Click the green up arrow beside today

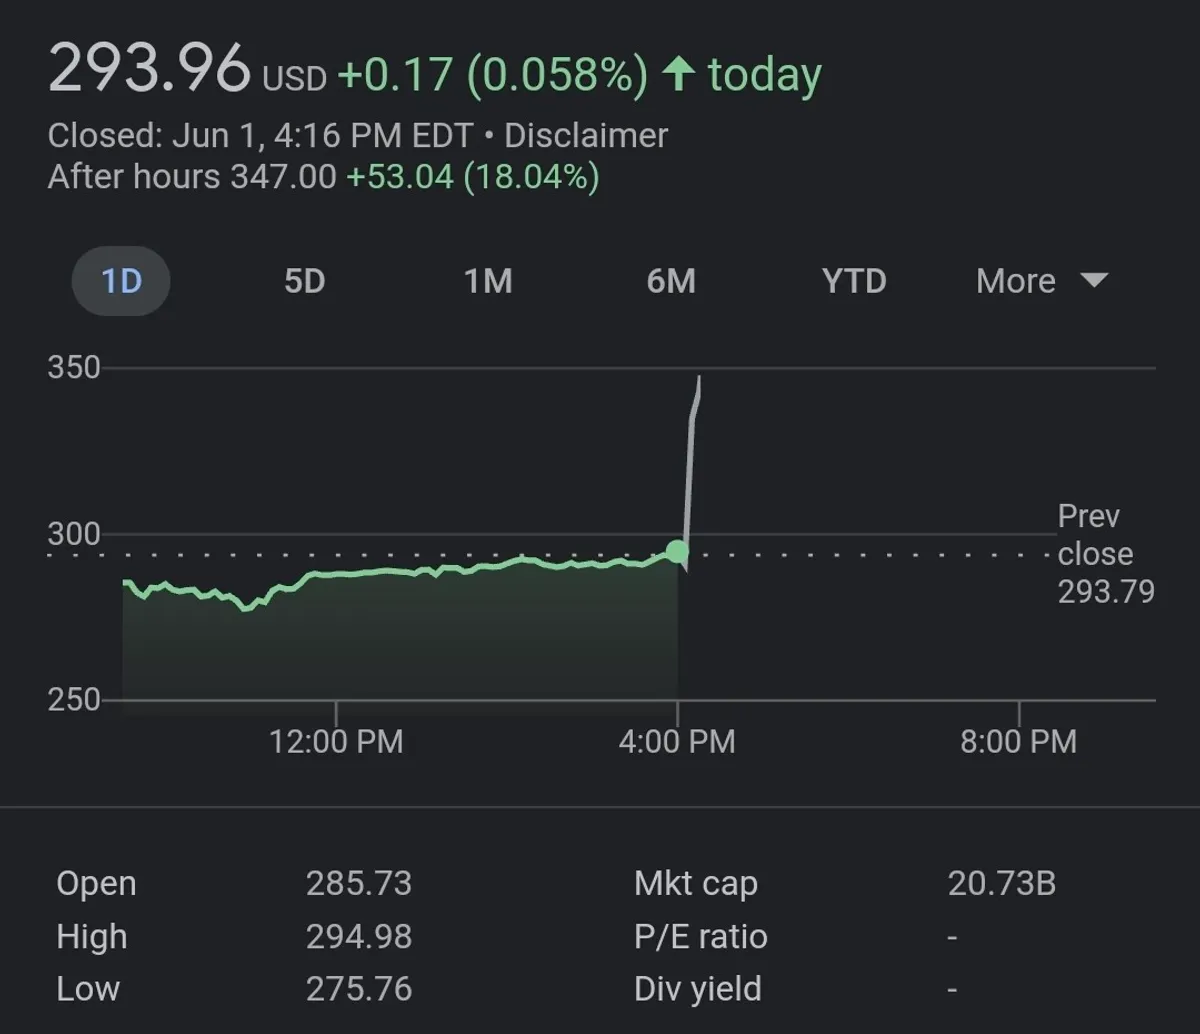click(679, 75)
